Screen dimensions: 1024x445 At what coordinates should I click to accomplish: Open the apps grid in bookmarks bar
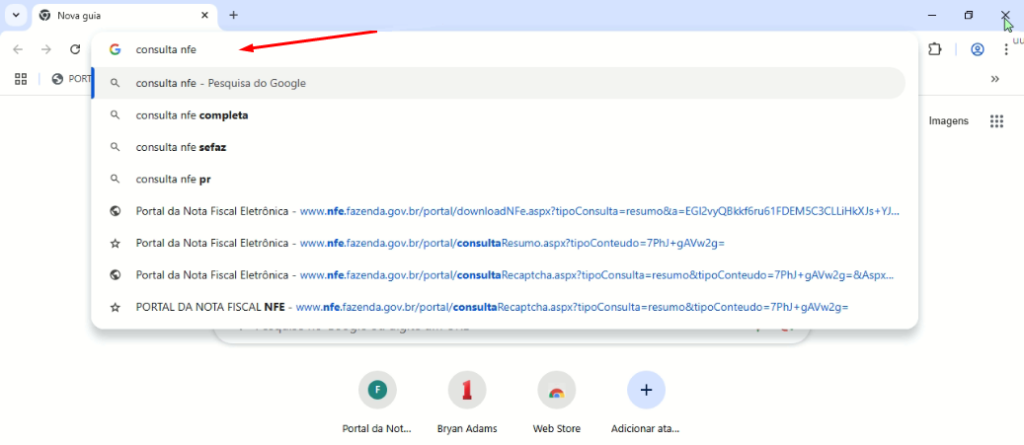tap(21, 79)
